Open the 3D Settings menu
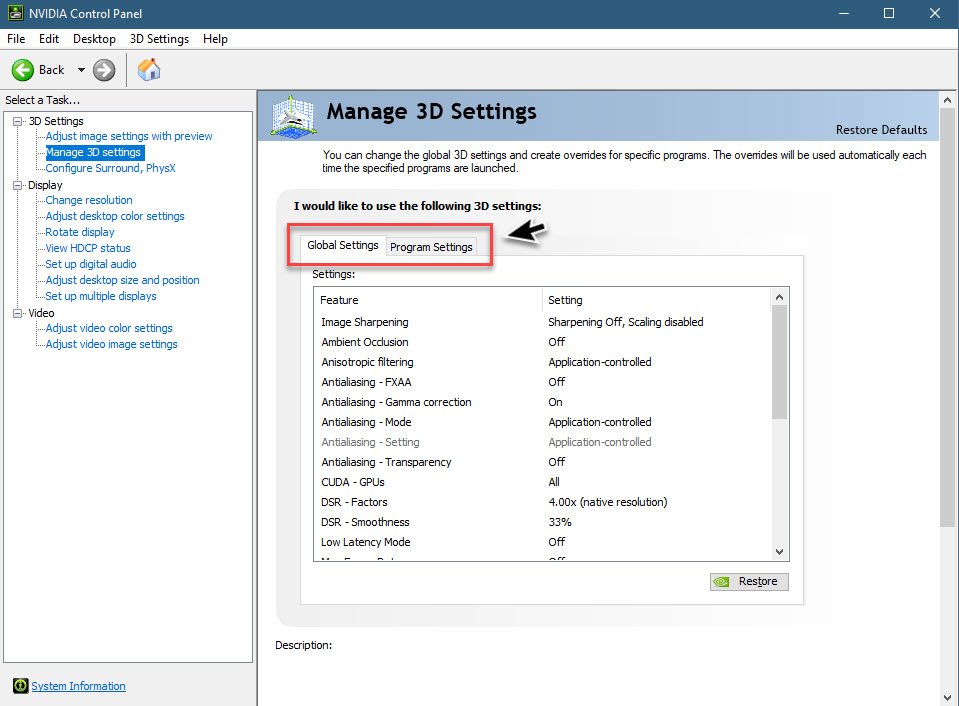Image resolution: width=959 pixels, height=706 pixels. coord(159,38)
